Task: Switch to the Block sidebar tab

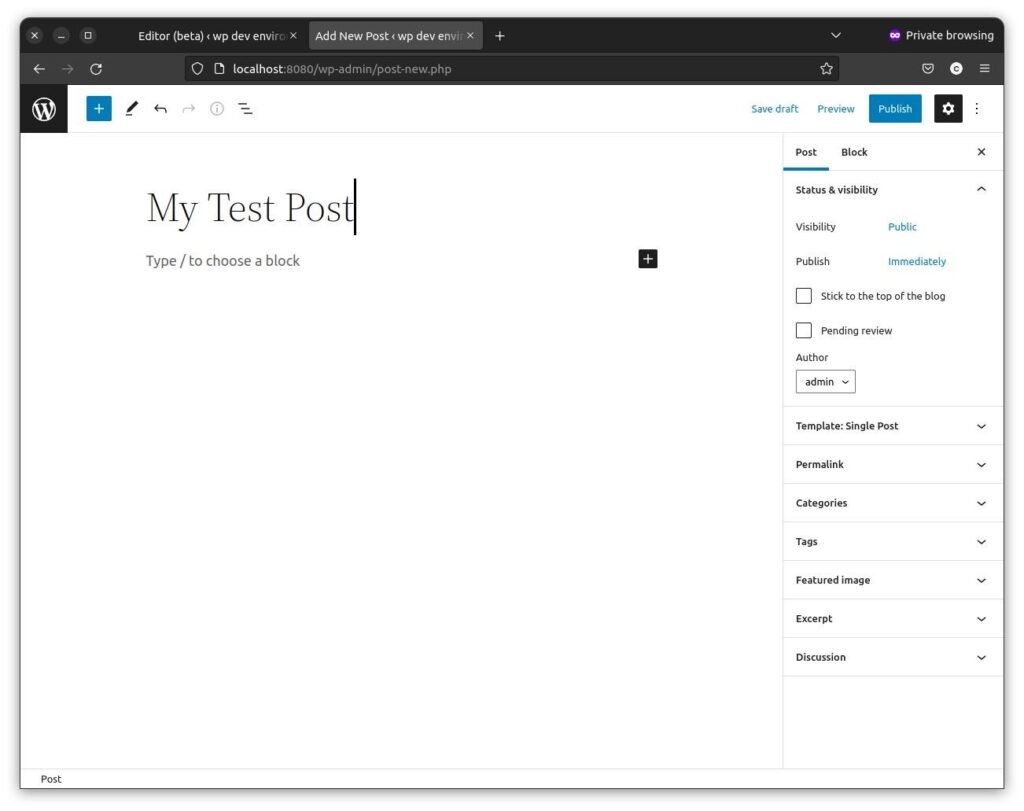Action: click(854, 152)
